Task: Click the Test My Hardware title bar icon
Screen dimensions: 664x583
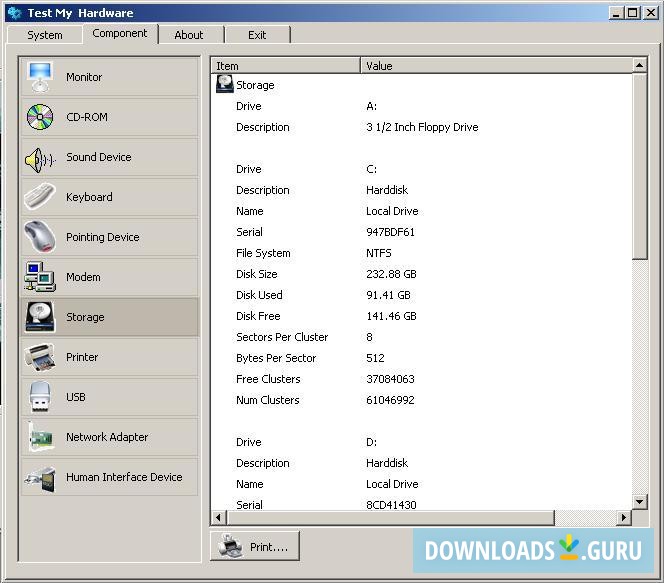Action: pyautogui.click(x=15, y=13)
